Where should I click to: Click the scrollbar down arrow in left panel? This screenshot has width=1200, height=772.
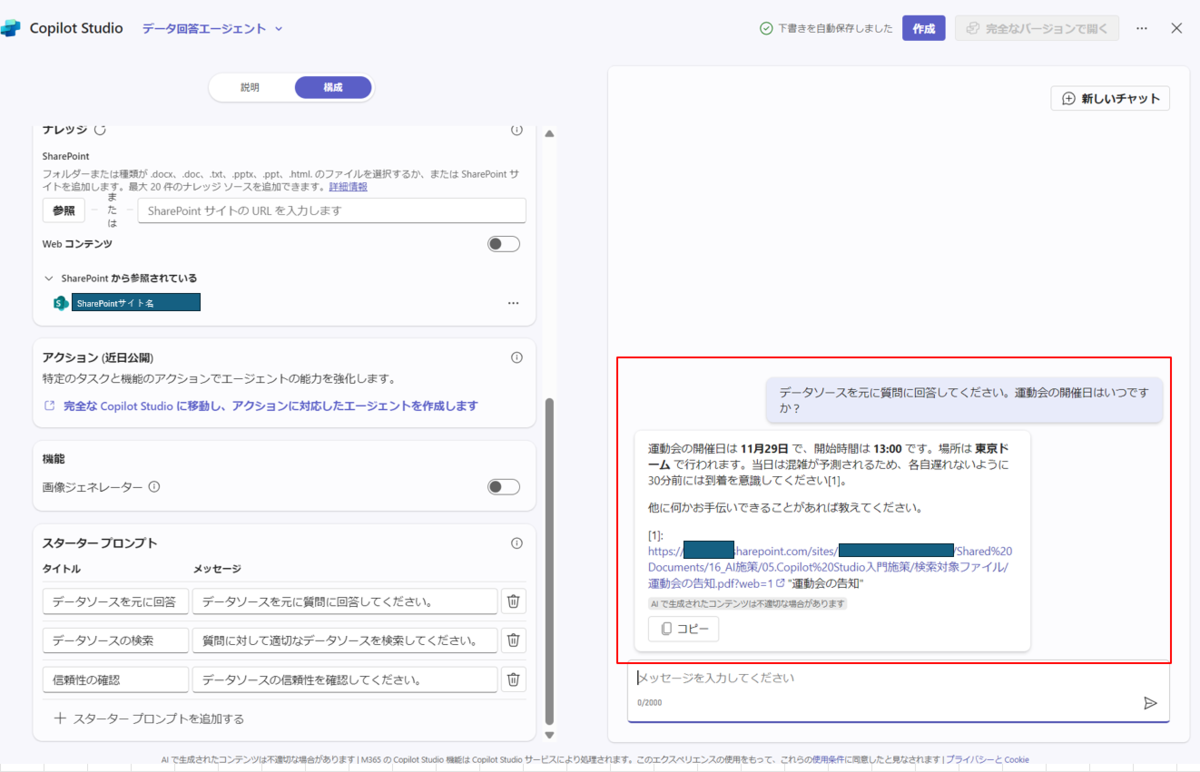pos(549,735)
